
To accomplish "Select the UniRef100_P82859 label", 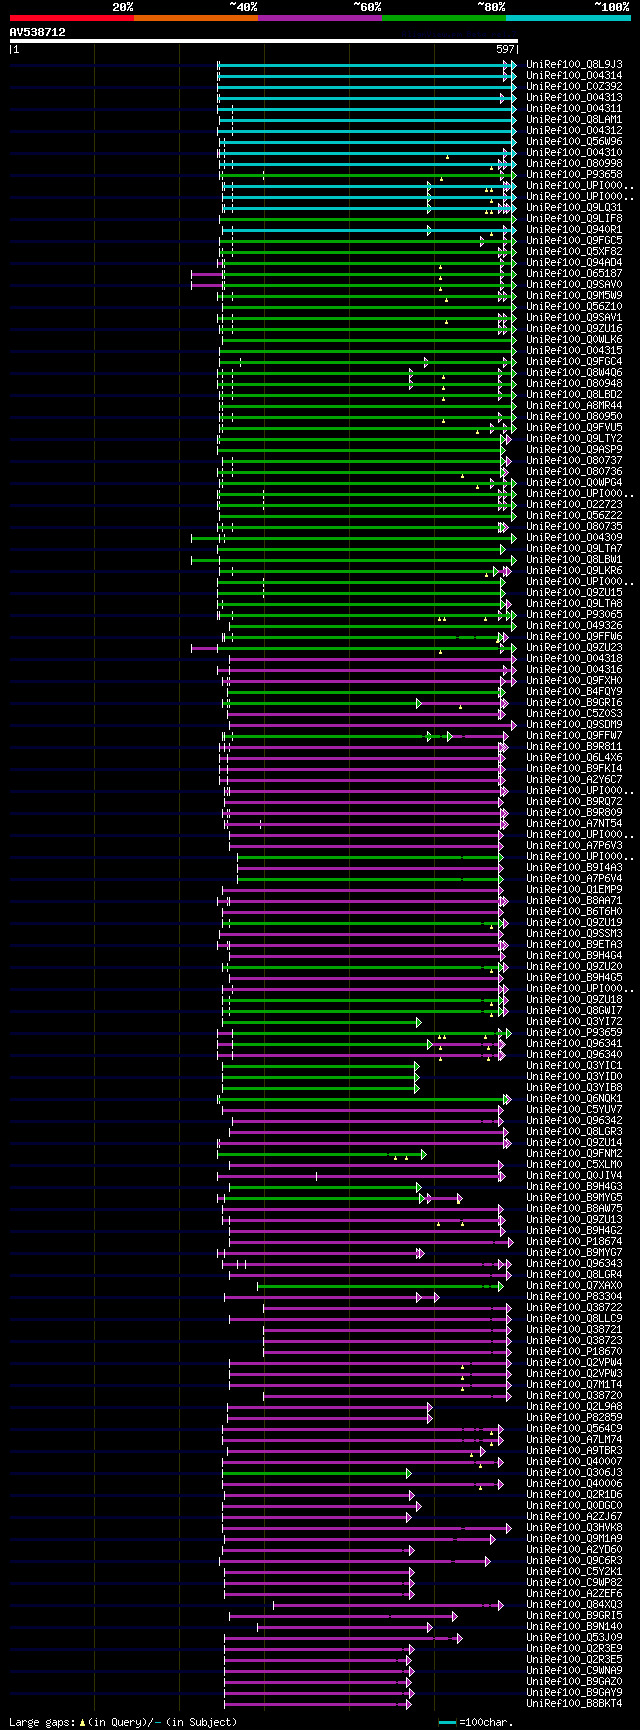I will pos(574,1417).
